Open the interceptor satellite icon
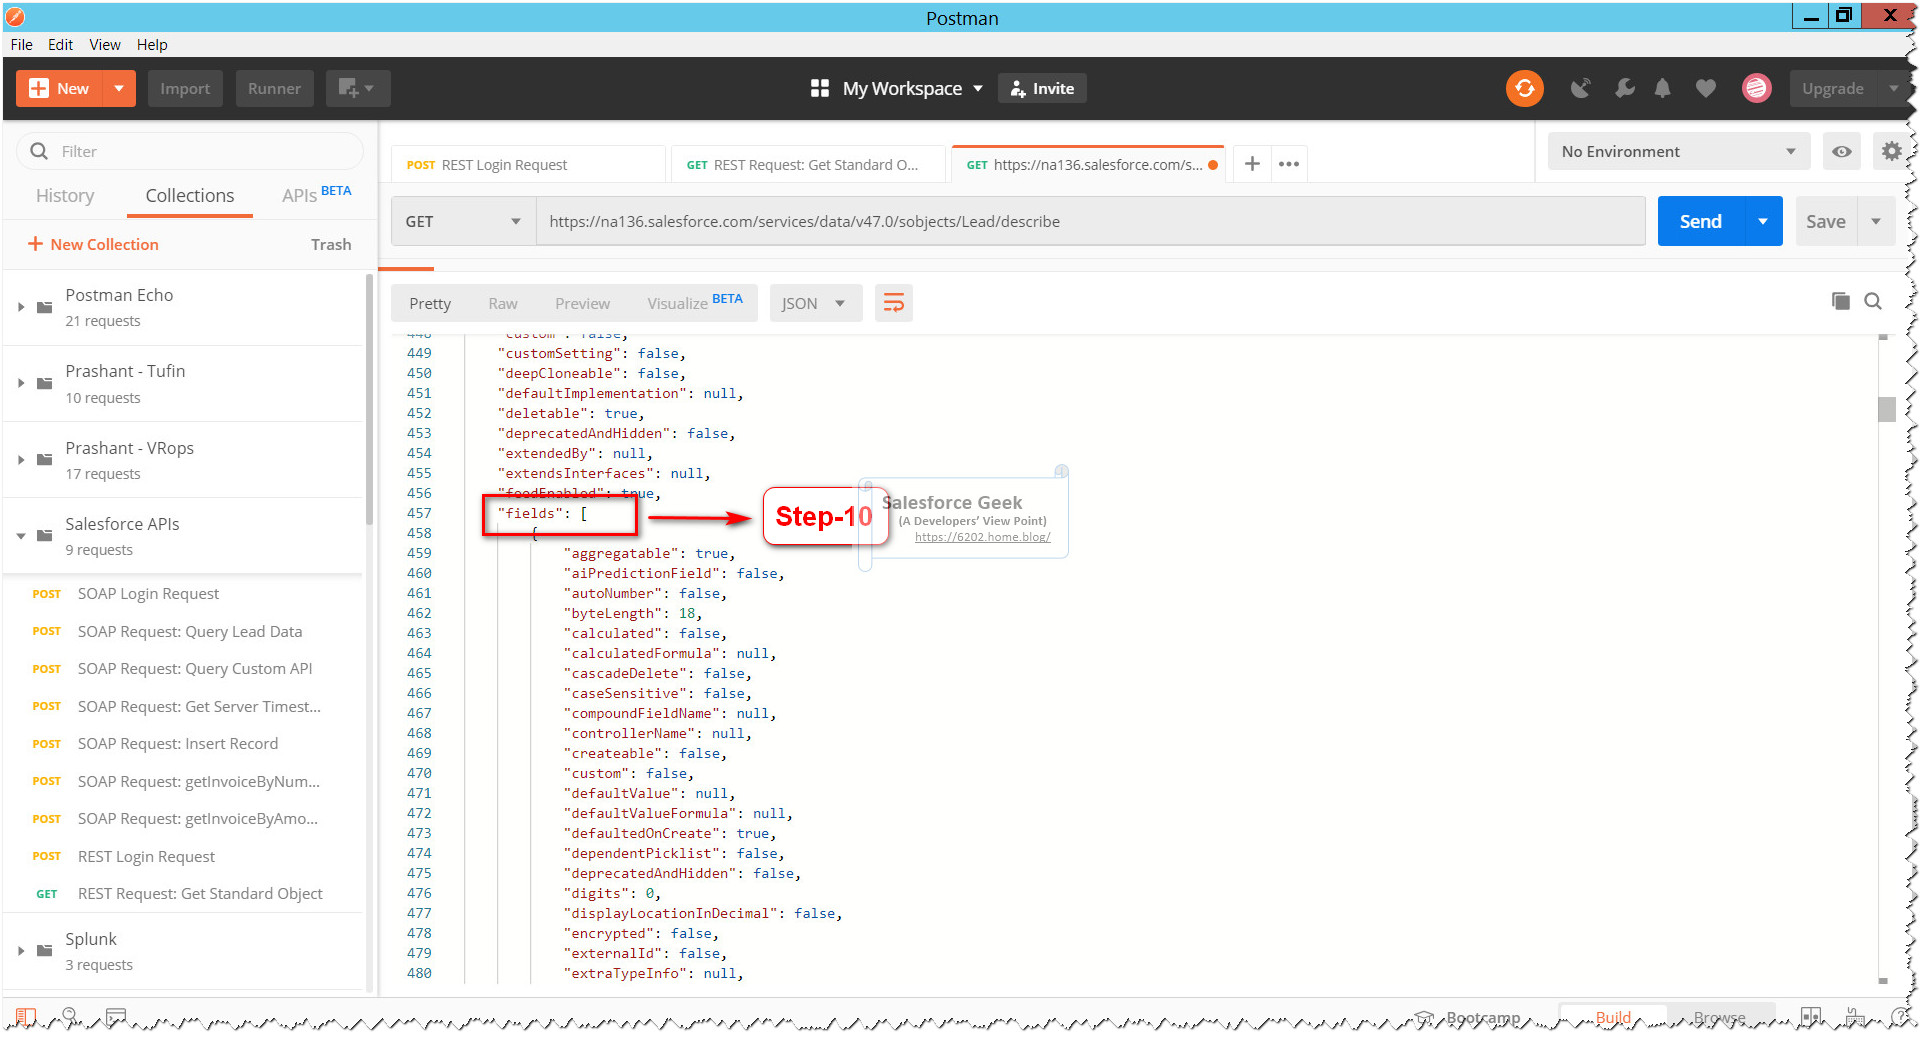This screenshot has width=1927, height=1039. pyautogui.click(x=1580, y=88)
